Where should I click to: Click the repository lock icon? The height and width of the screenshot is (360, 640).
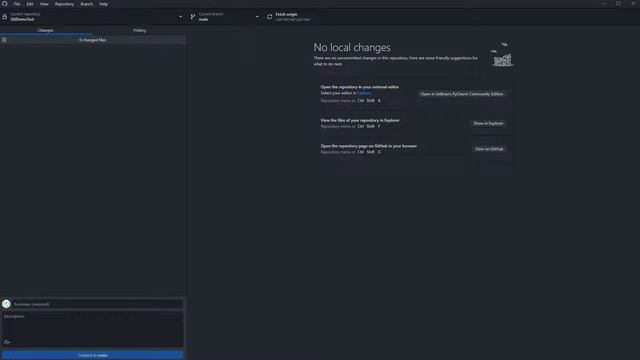4,17
